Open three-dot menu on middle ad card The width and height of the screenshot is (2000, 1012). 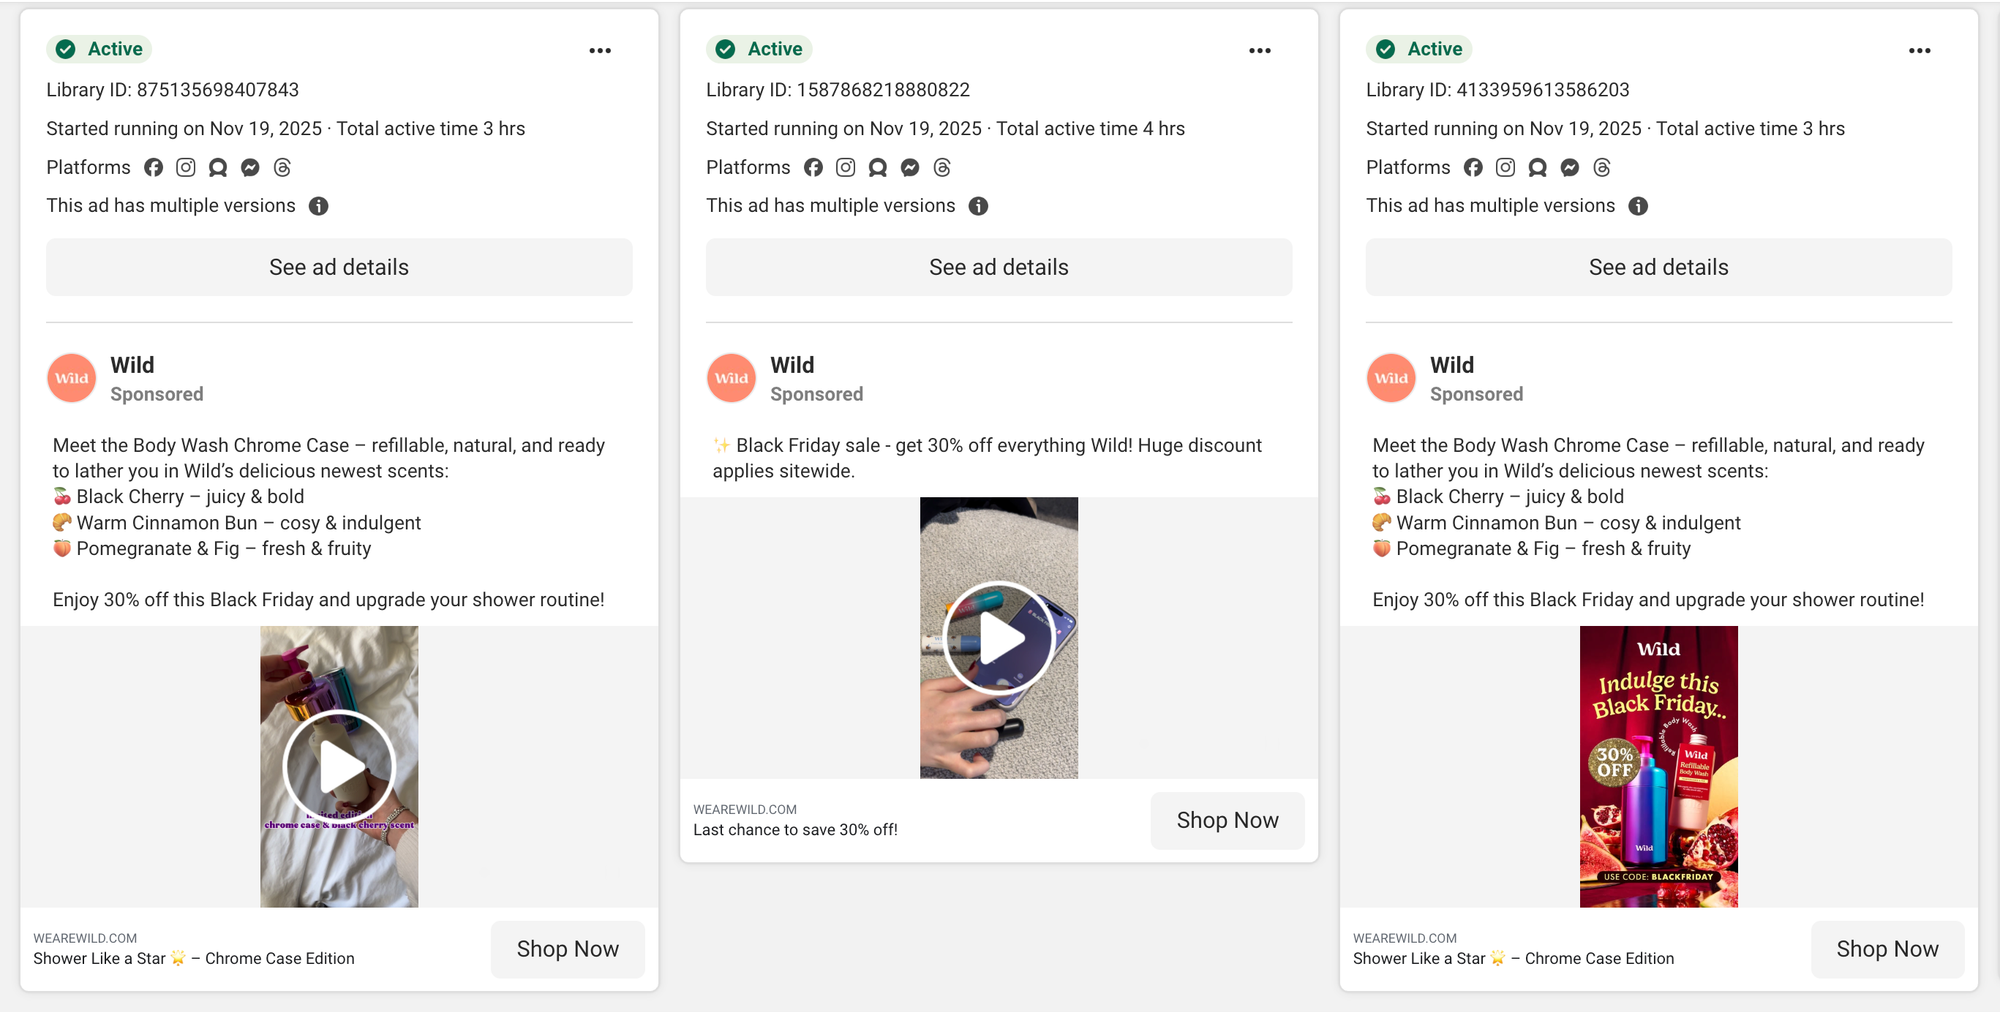click(x=1260, y=50)
